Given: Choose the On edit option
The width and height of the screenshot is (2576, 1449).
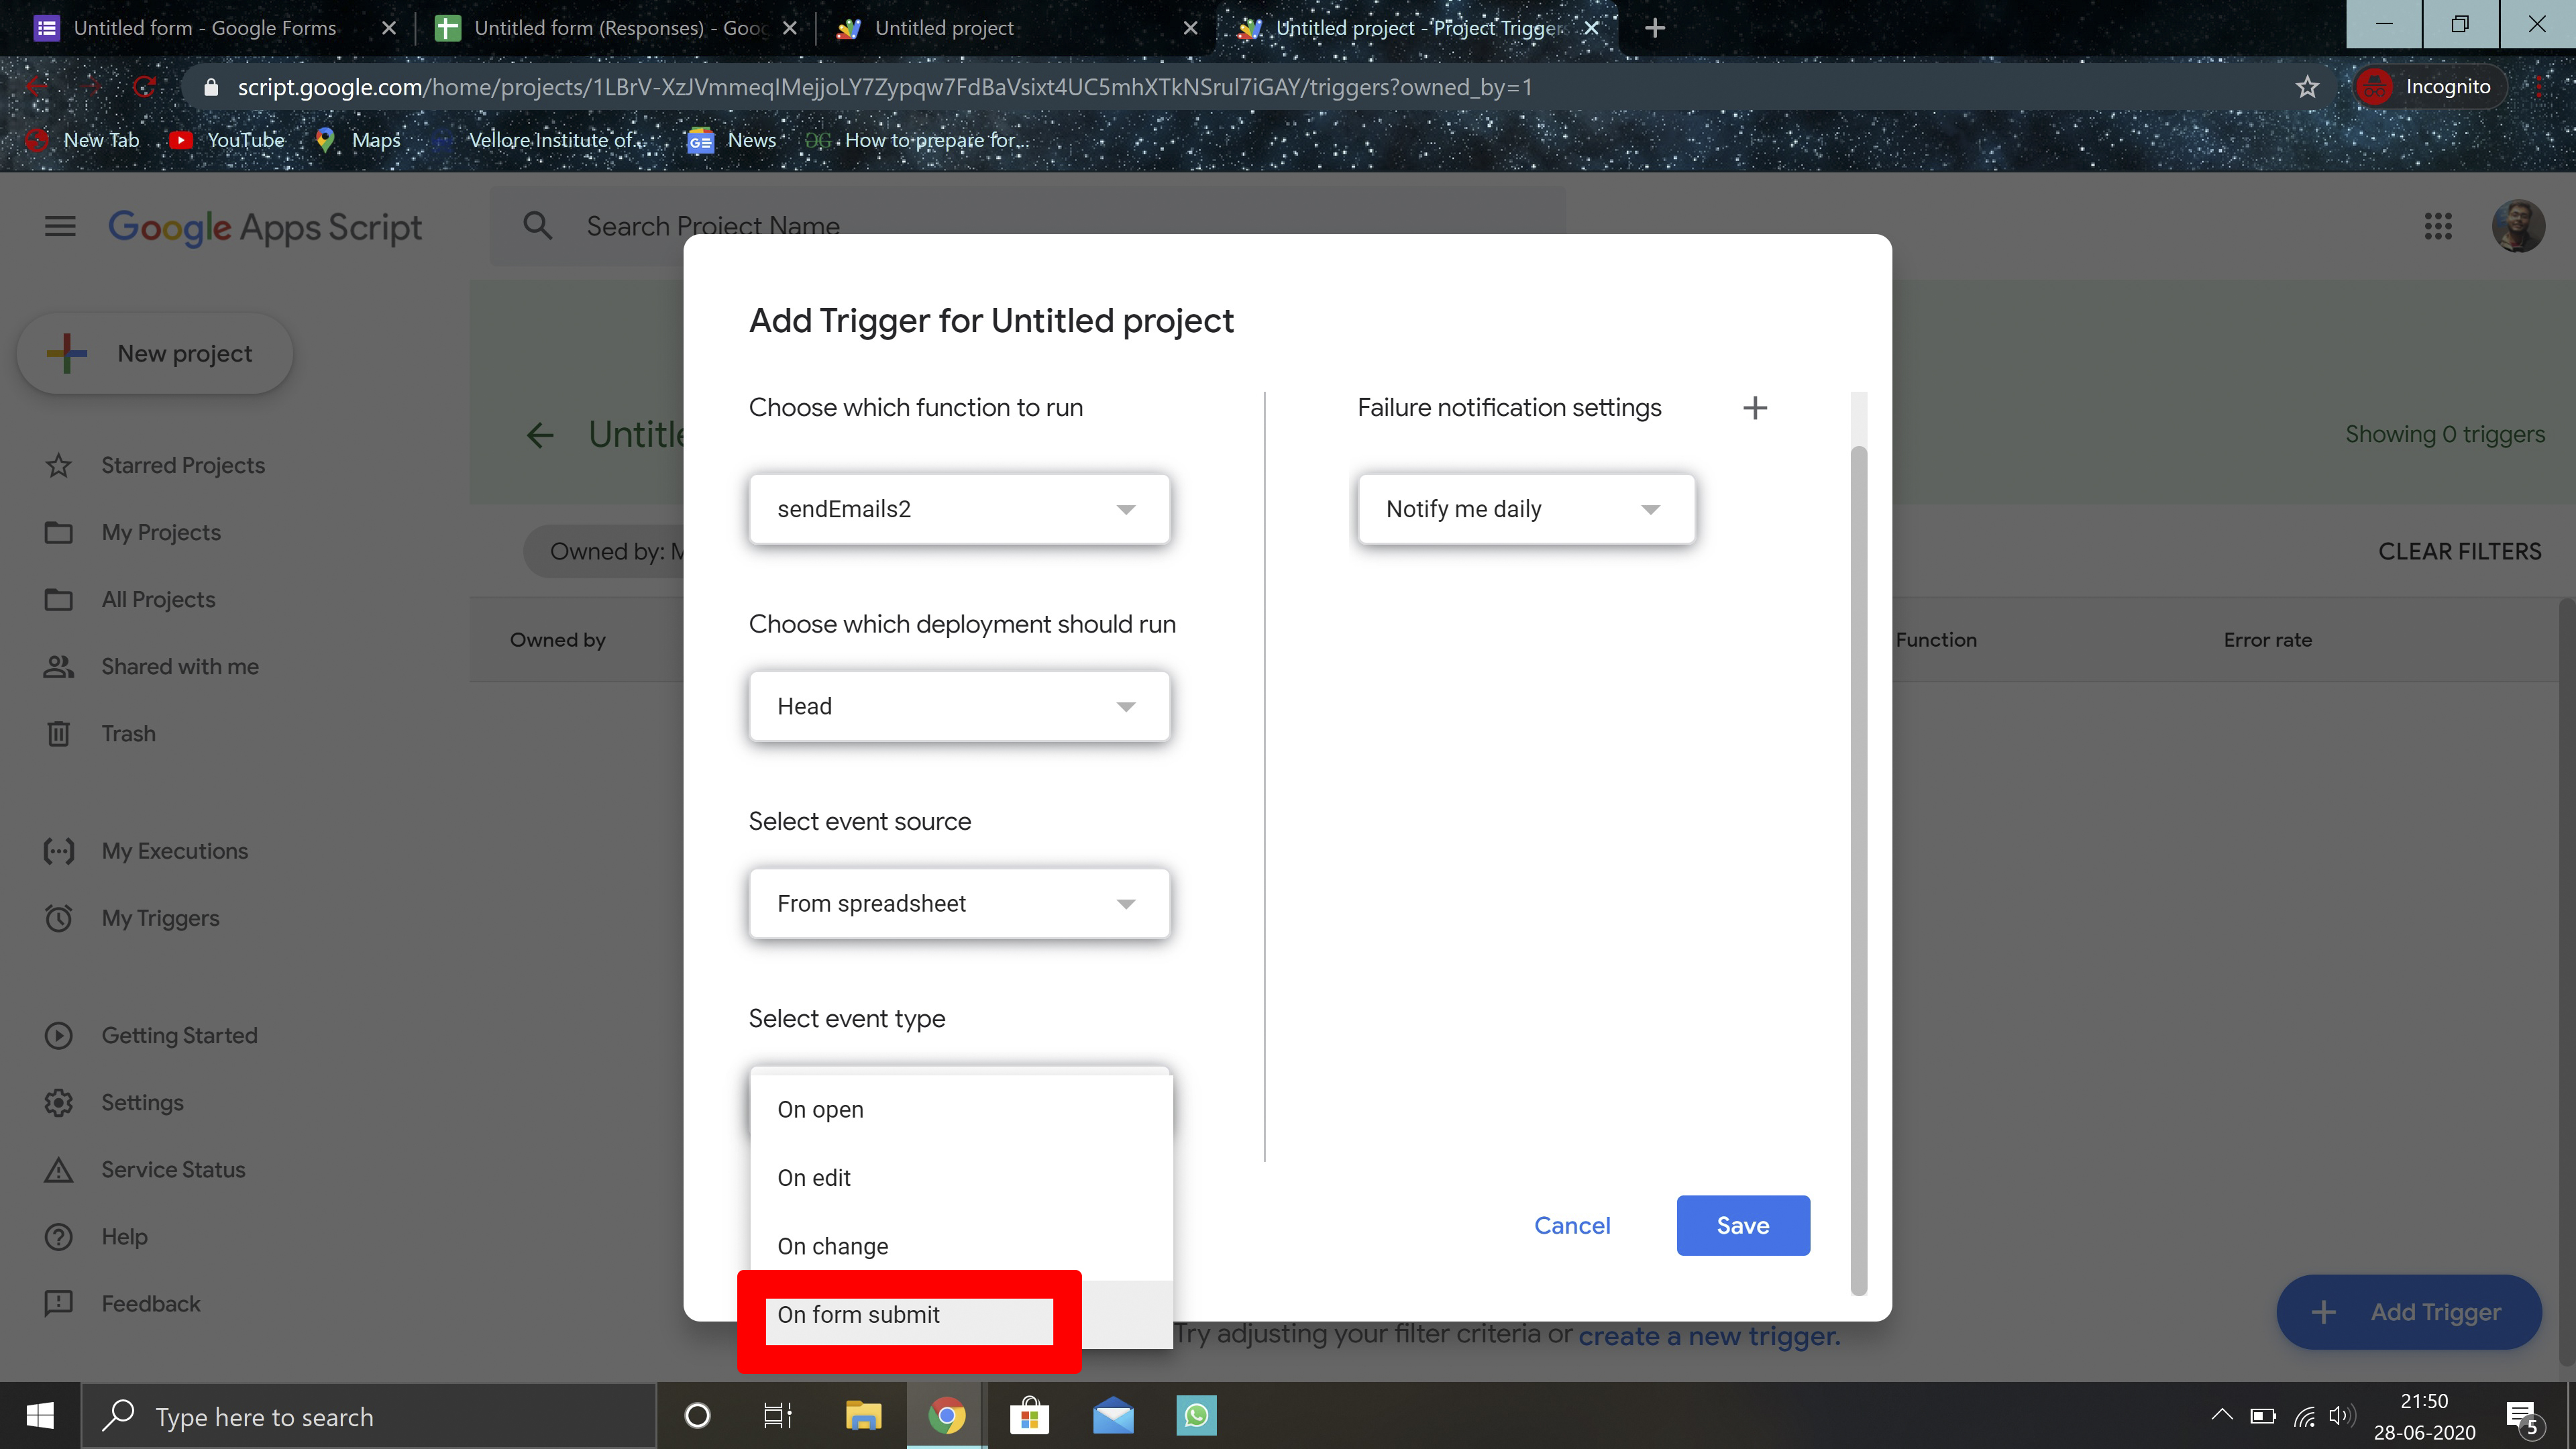Looking at the screenshot, I should (x=814, y=1178).
